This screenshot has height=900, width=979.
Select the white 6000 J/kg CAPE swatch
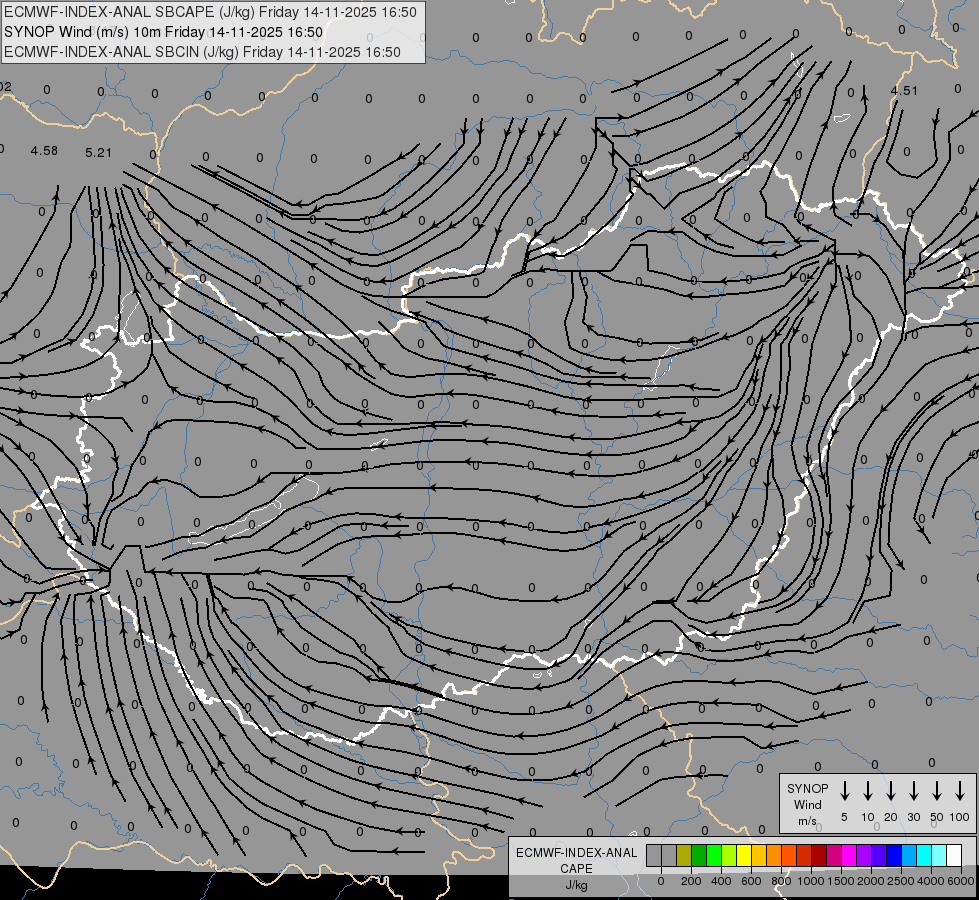pos(953,855)
